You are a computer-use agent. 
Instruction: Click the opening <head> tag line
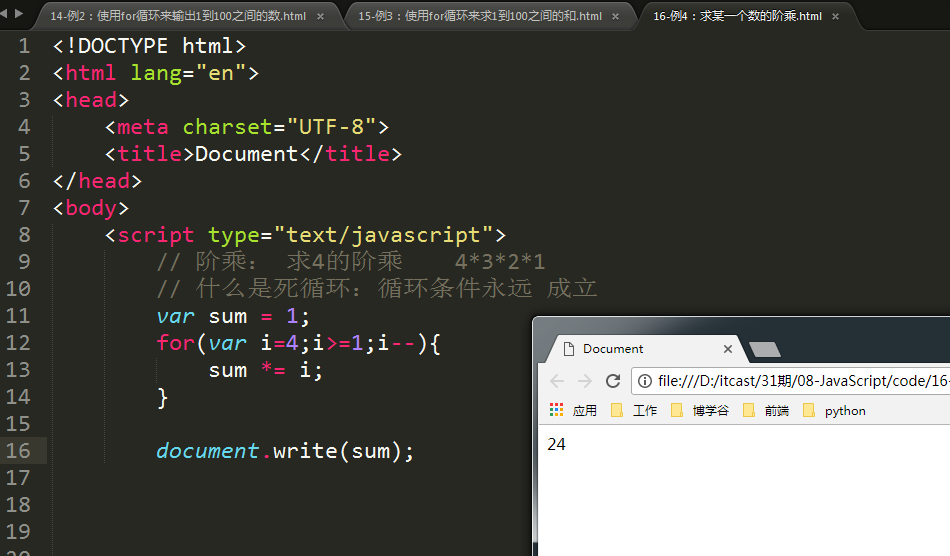(x=91, y=100)
